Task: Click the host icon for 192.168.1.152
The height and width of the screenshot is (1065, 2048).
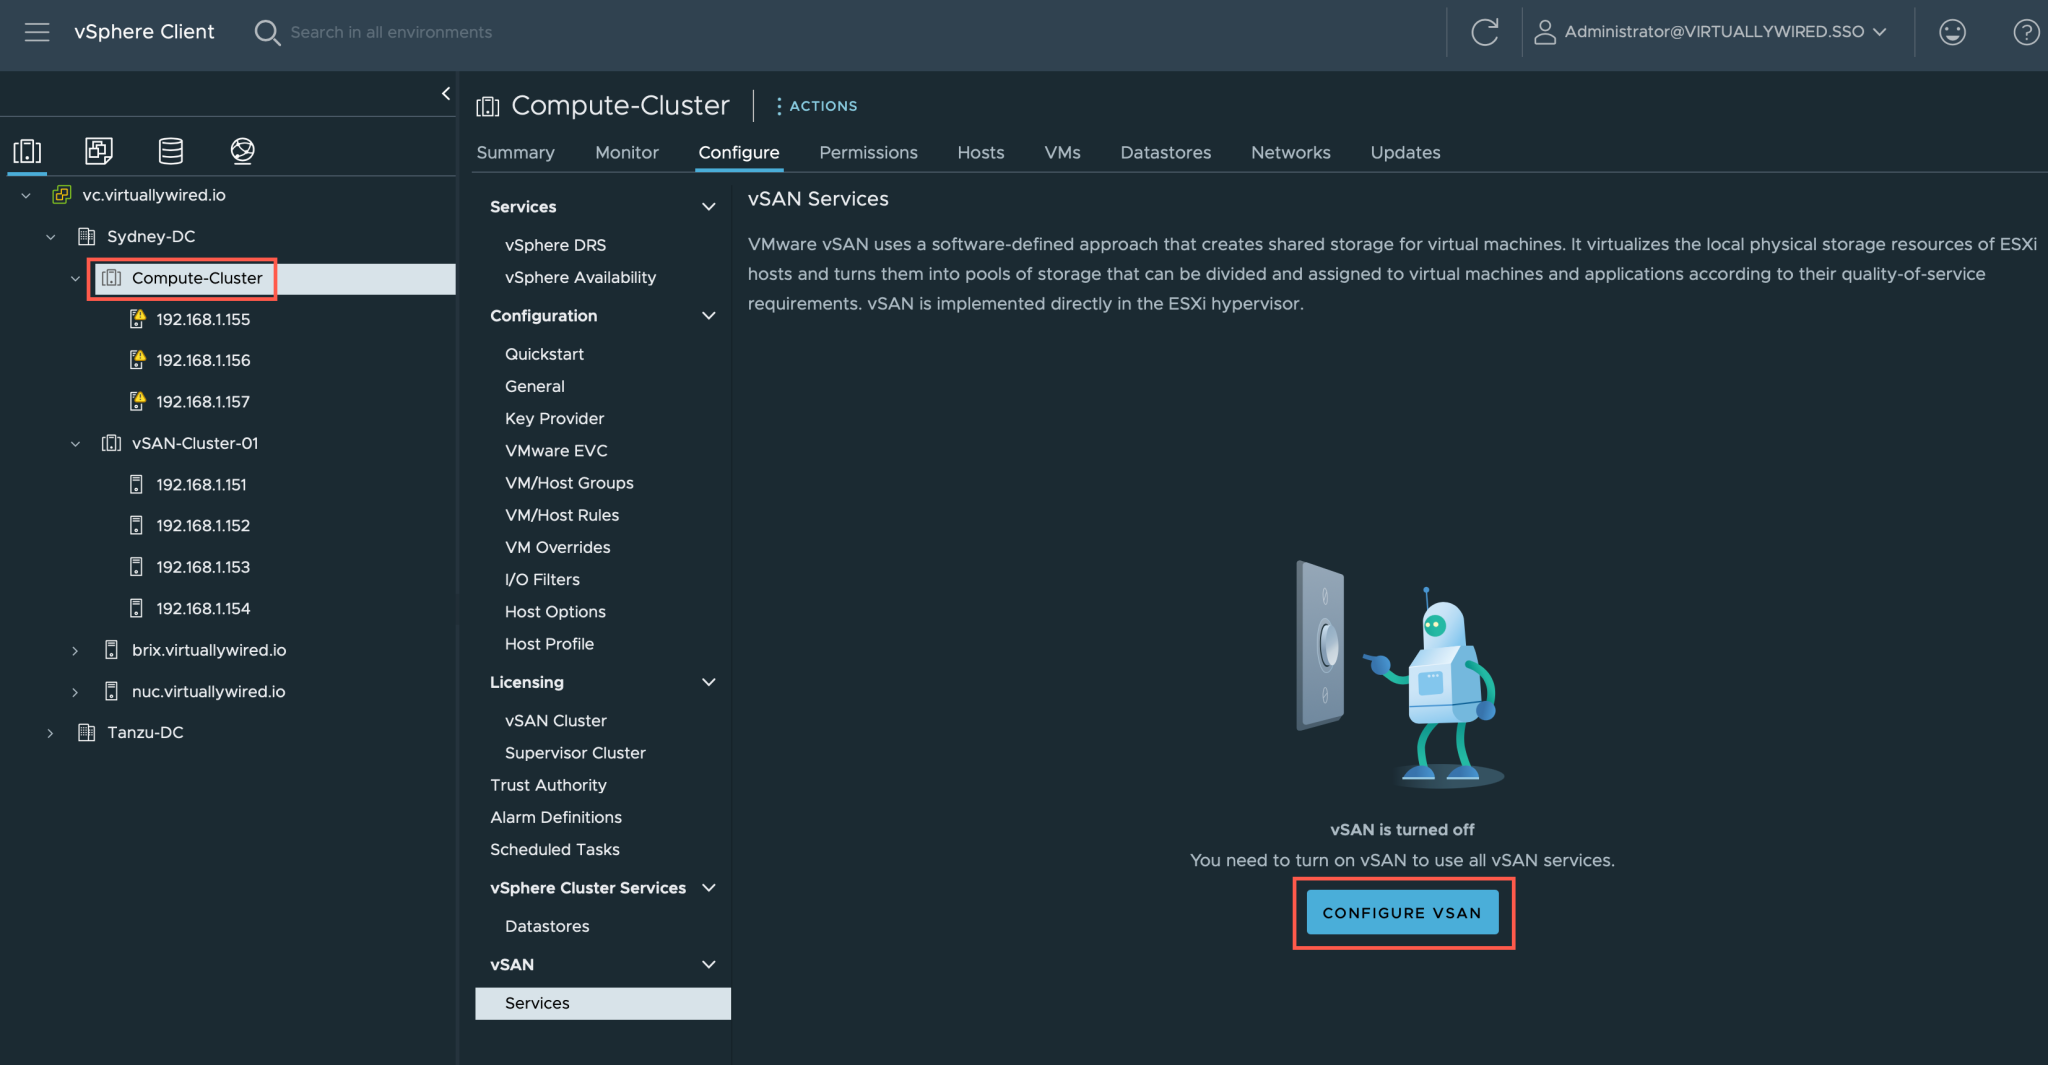Action: 136,525
